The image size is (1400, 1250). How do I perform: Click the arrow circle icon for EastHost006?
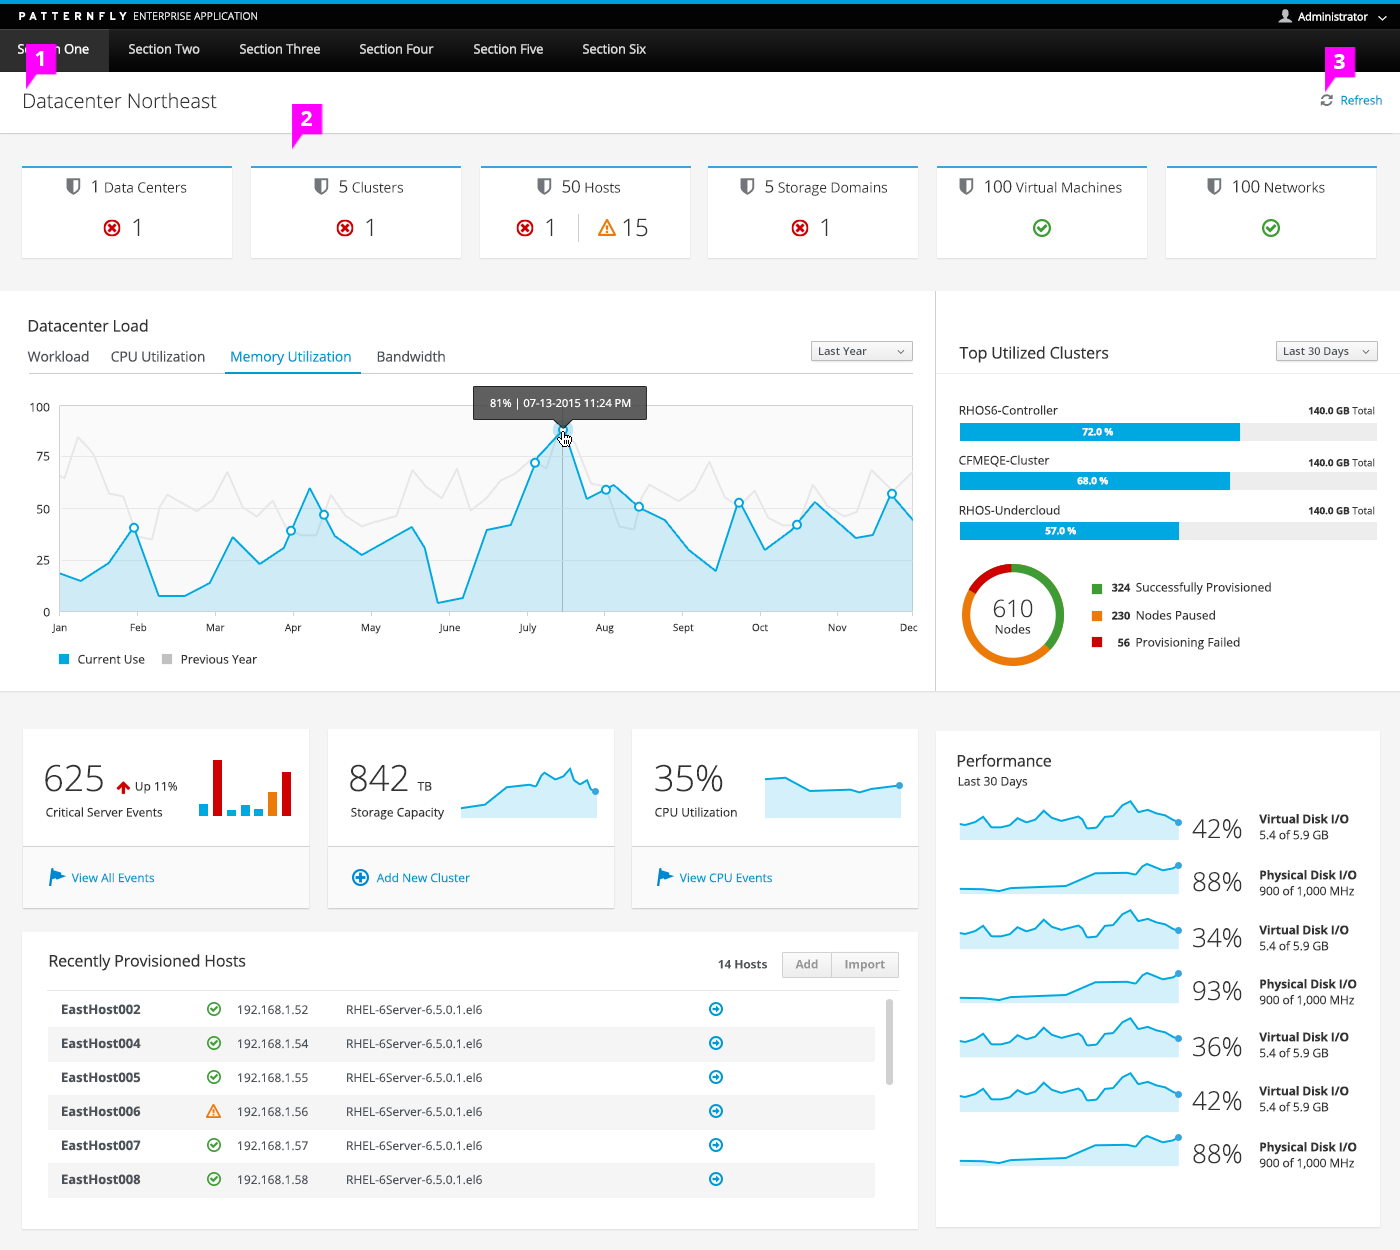[716, 1111]
